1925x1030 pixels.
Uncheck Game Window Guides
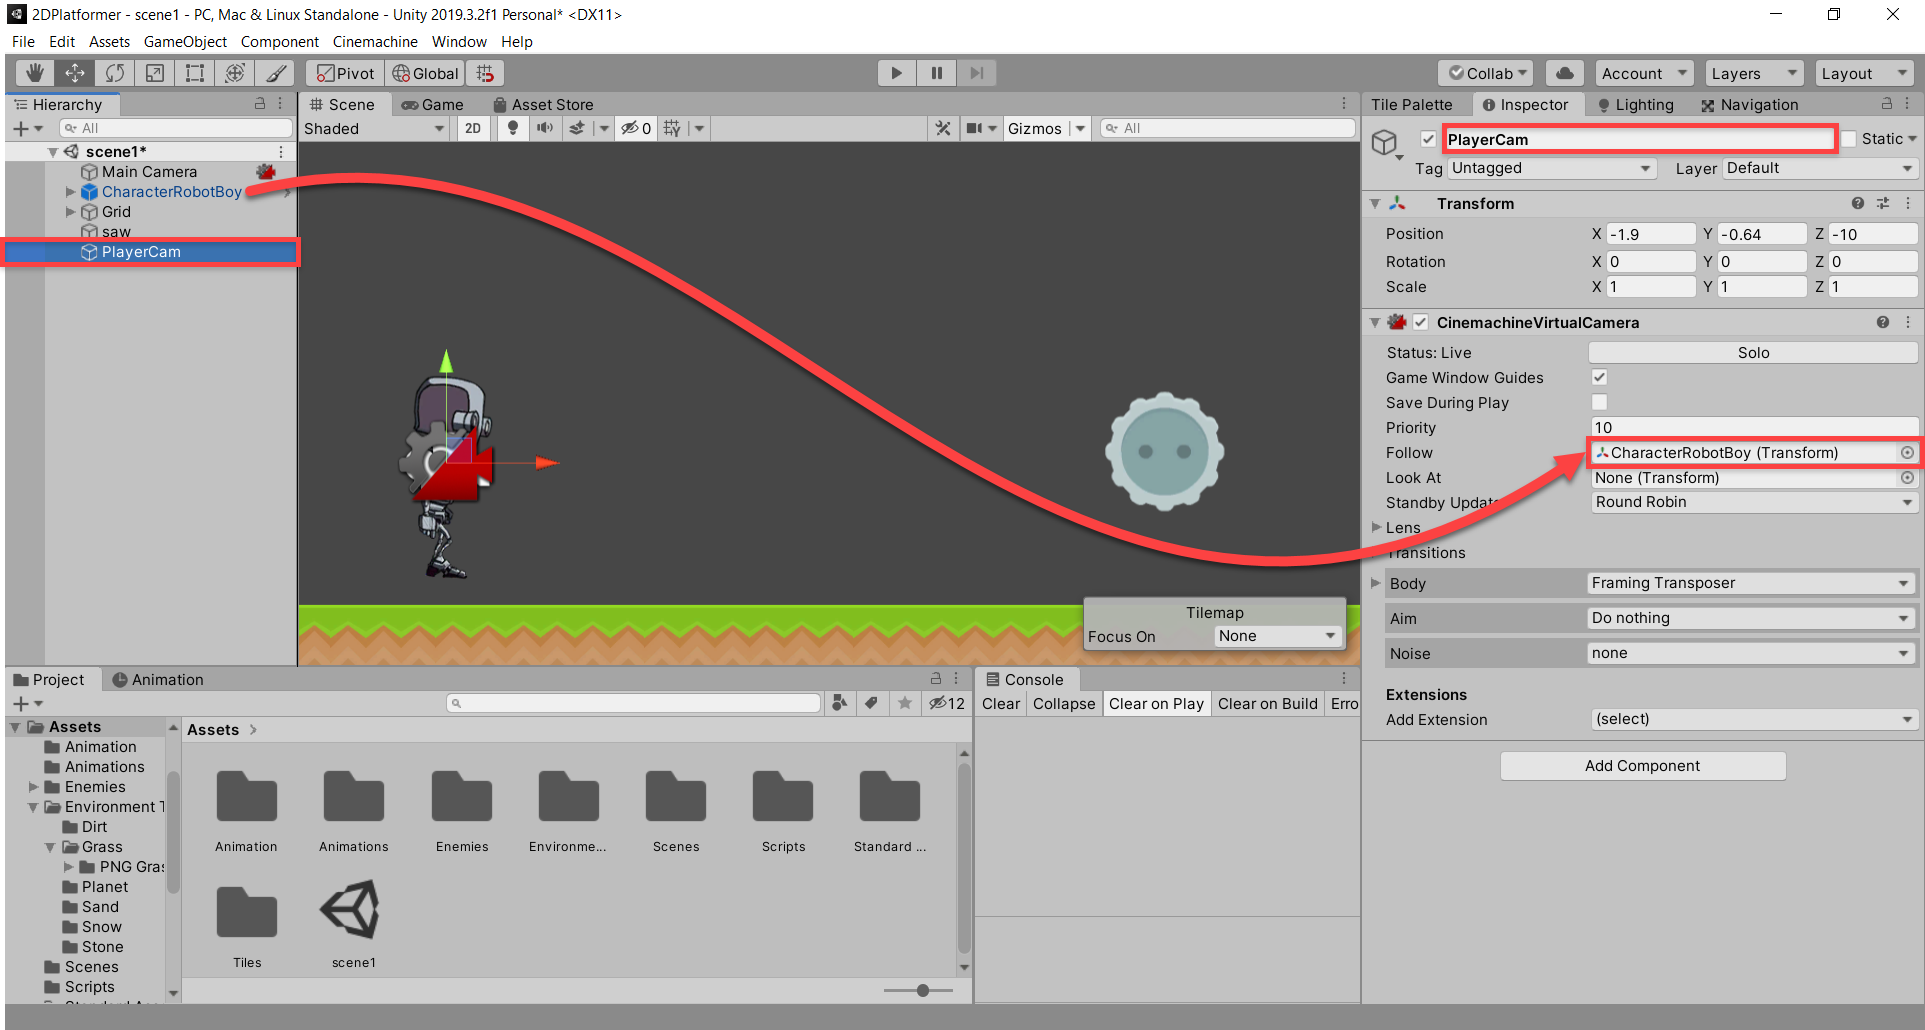1599,377
